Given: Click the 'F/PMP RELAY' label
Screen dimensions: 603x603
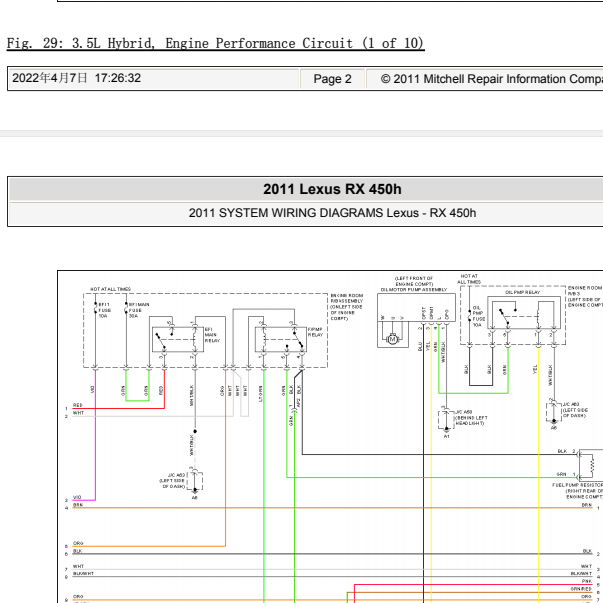Looking at the screenshot, I should coord(315,332).
